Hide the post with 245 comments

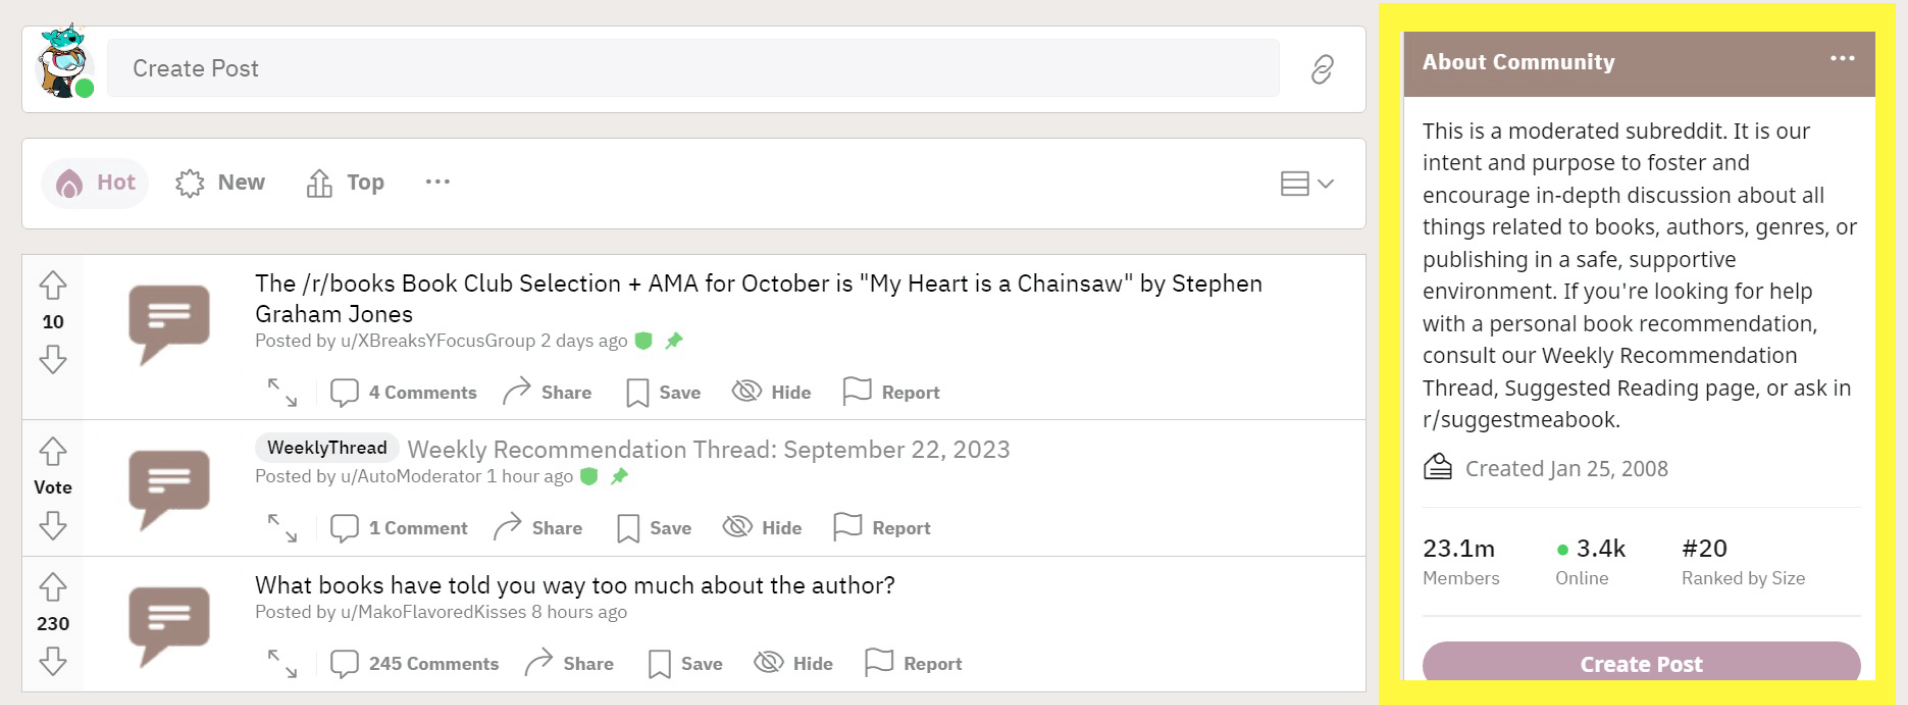coord(793,664)
